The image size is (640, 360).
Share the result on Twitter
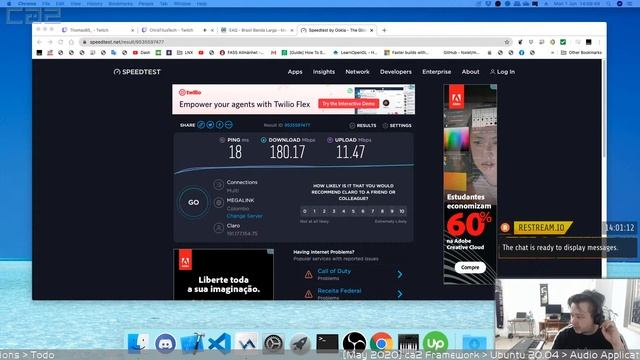click(x=210, y=125)
